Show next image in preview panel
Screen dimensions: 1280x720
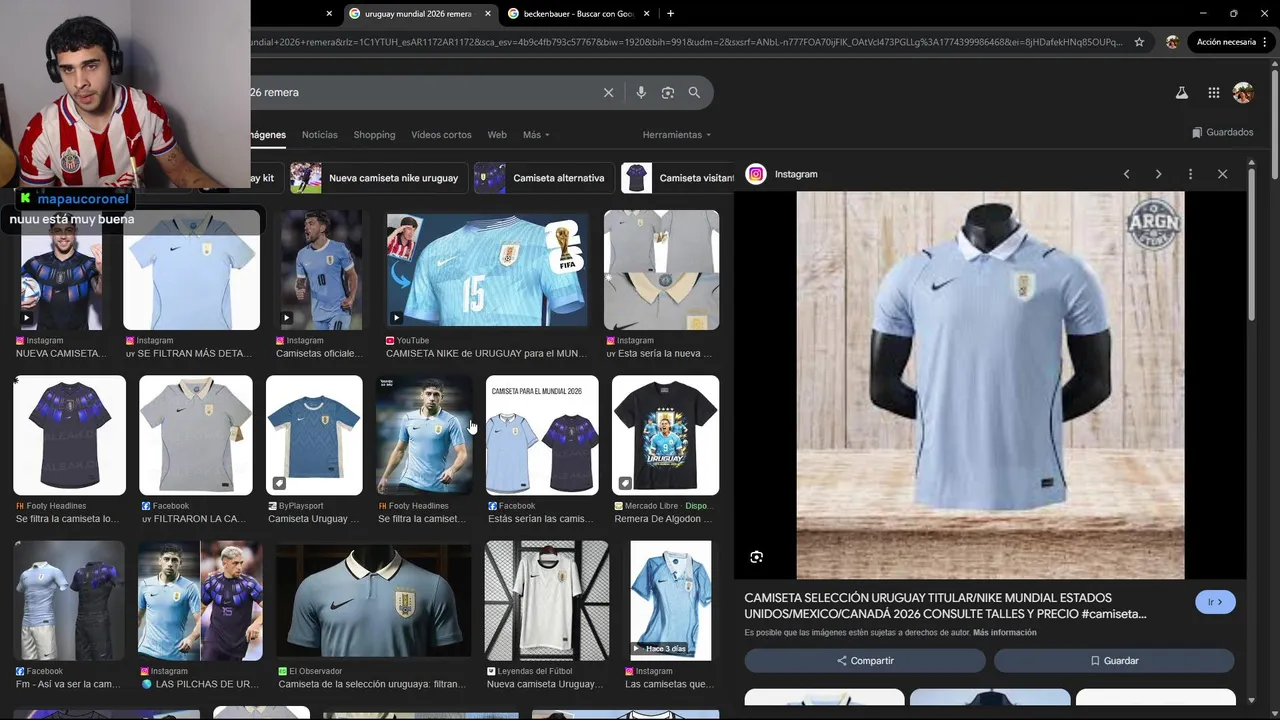point(1158,174)
